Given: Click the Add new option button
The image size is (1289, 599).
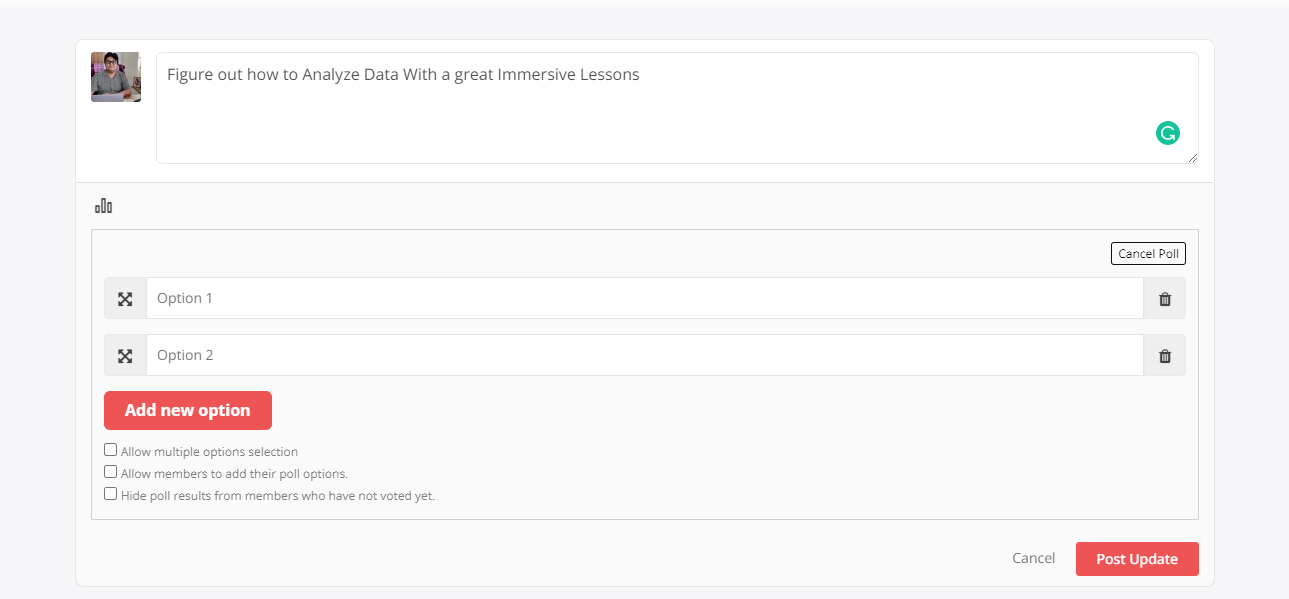Looking at the screenshot, I should click(188, 410).
